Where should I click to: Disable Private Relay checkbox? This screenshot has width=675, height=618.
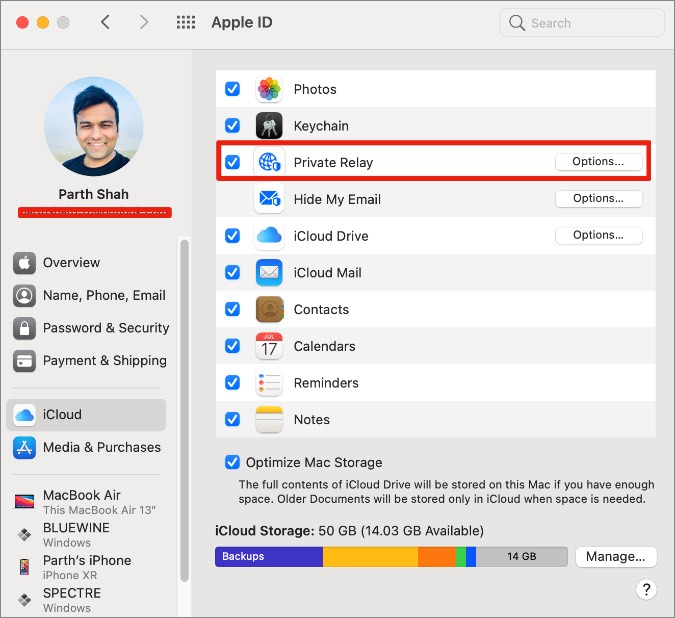tap(233, 162)
